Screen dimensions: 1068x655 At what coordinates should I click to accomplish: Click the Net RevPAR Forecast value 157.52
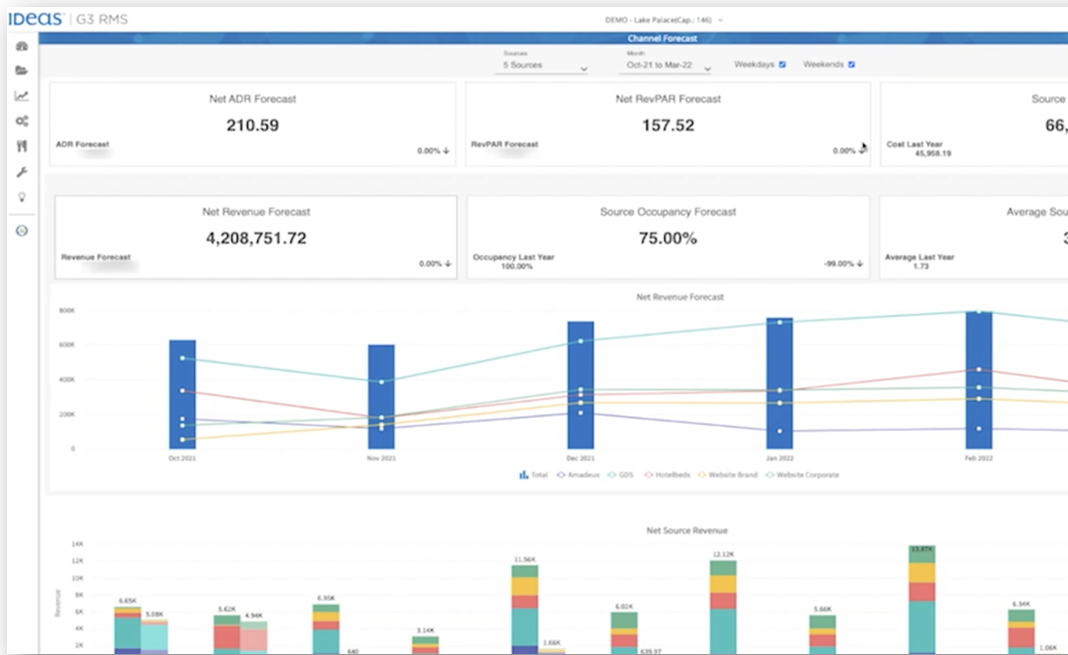pyautogui.click(x=668, y=125)
